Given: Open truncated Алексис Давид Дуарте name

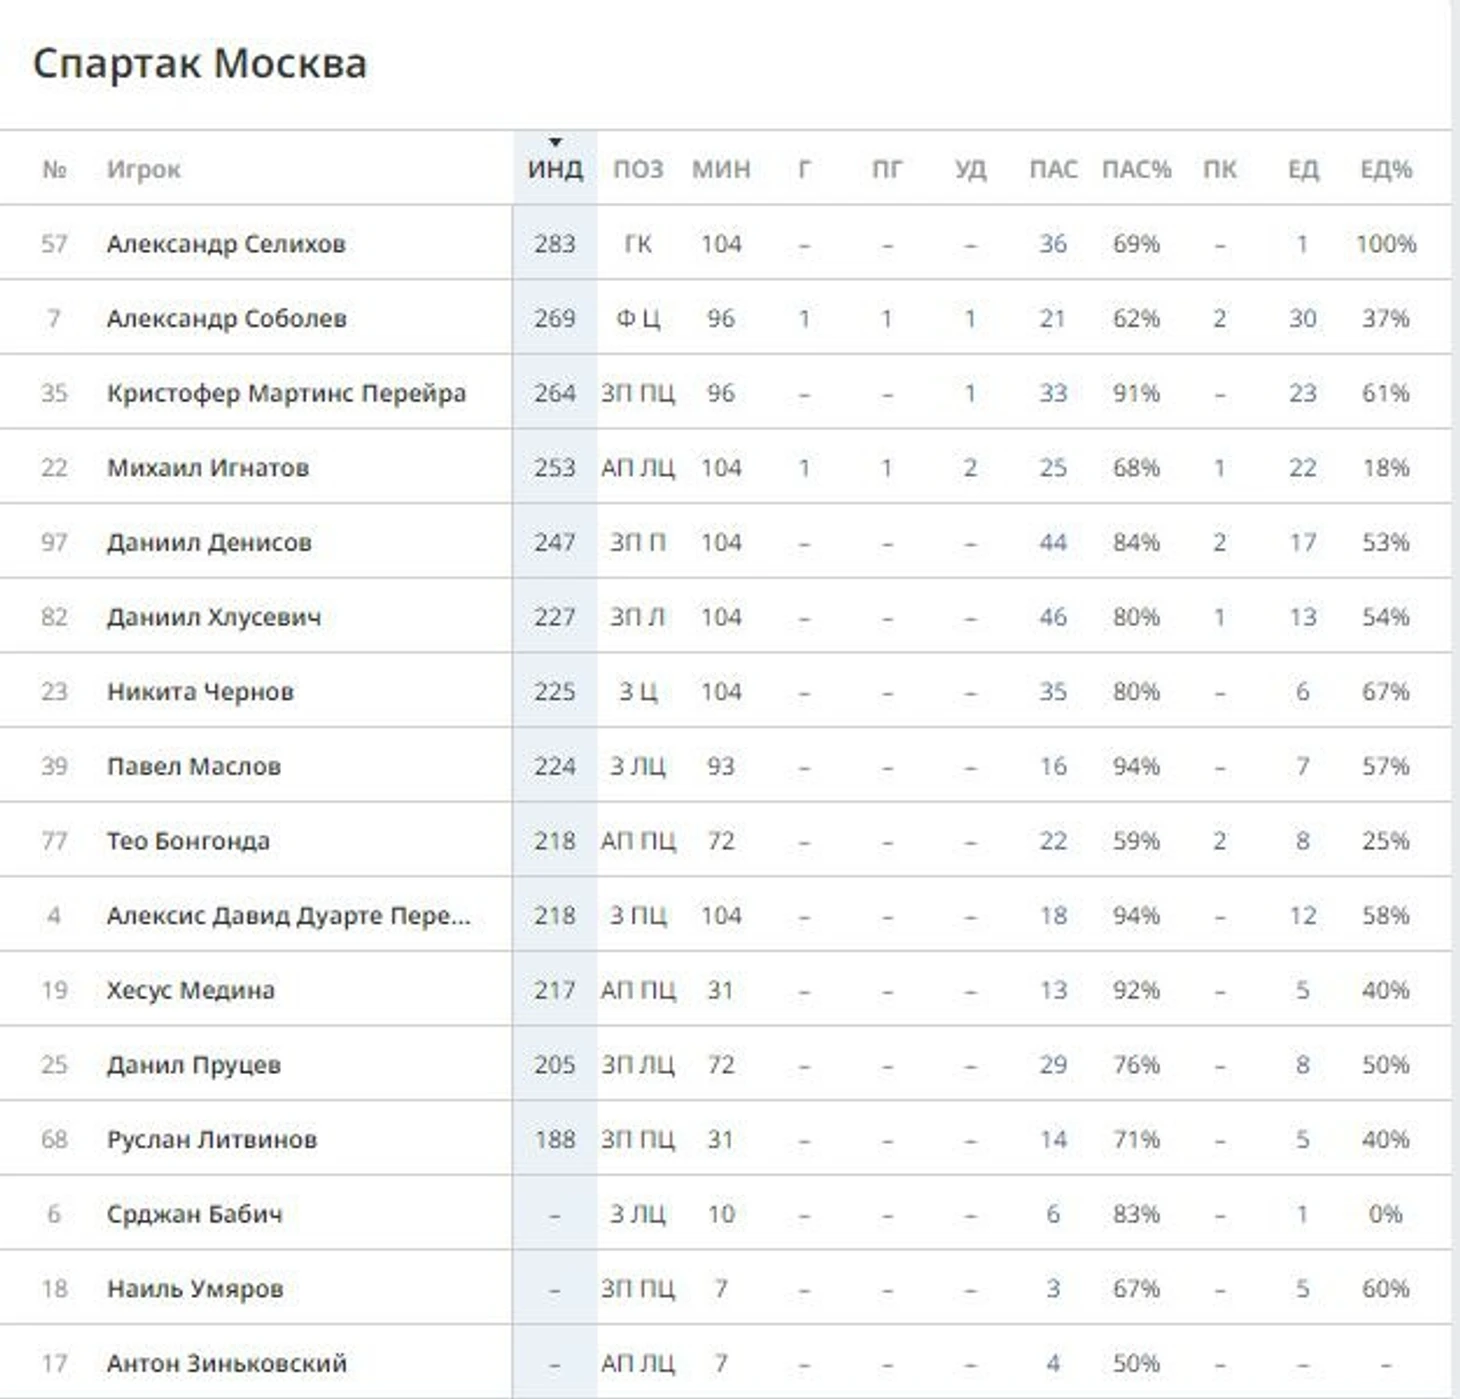Looking at the screenshot, I should (288, 916).
